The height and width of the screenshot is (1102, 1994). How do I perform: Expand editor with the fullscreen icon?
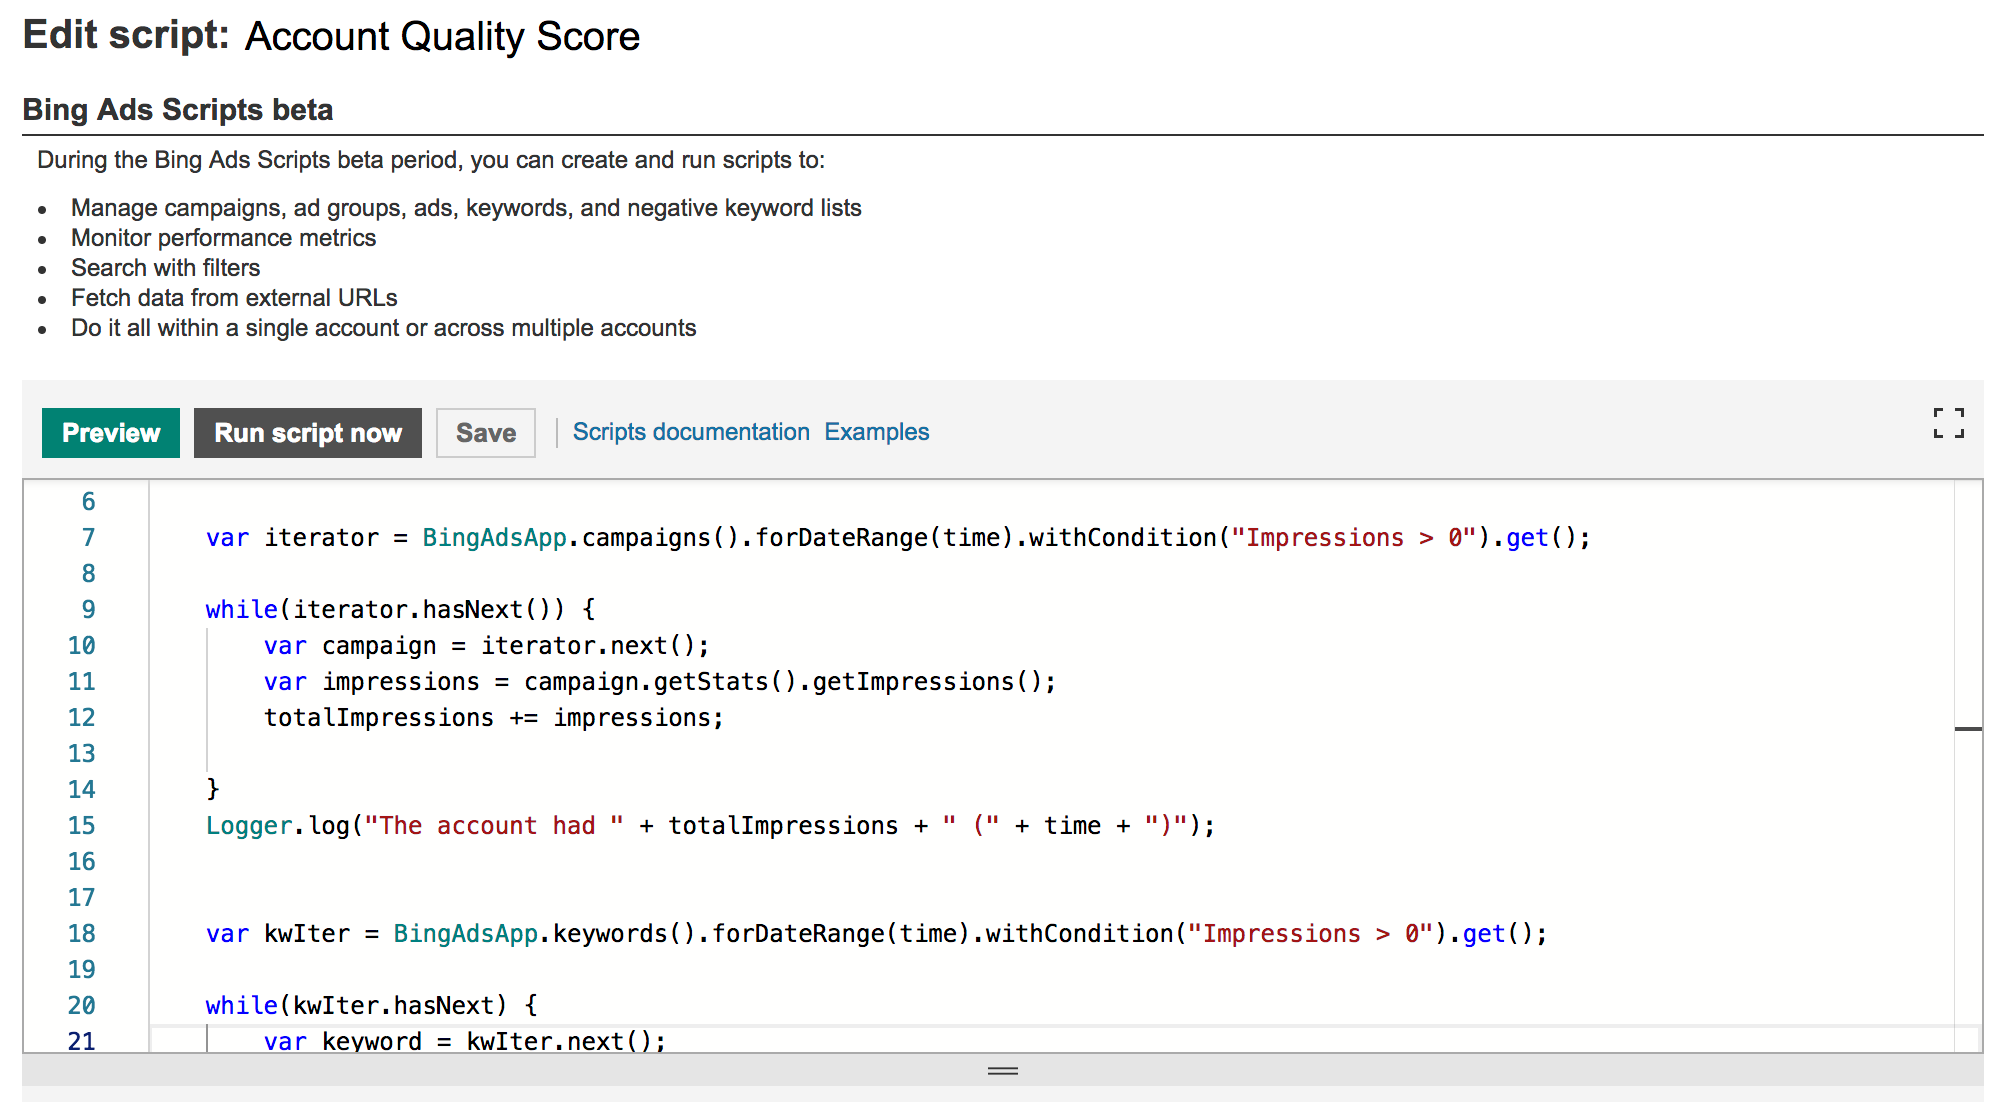point(1948,423)
